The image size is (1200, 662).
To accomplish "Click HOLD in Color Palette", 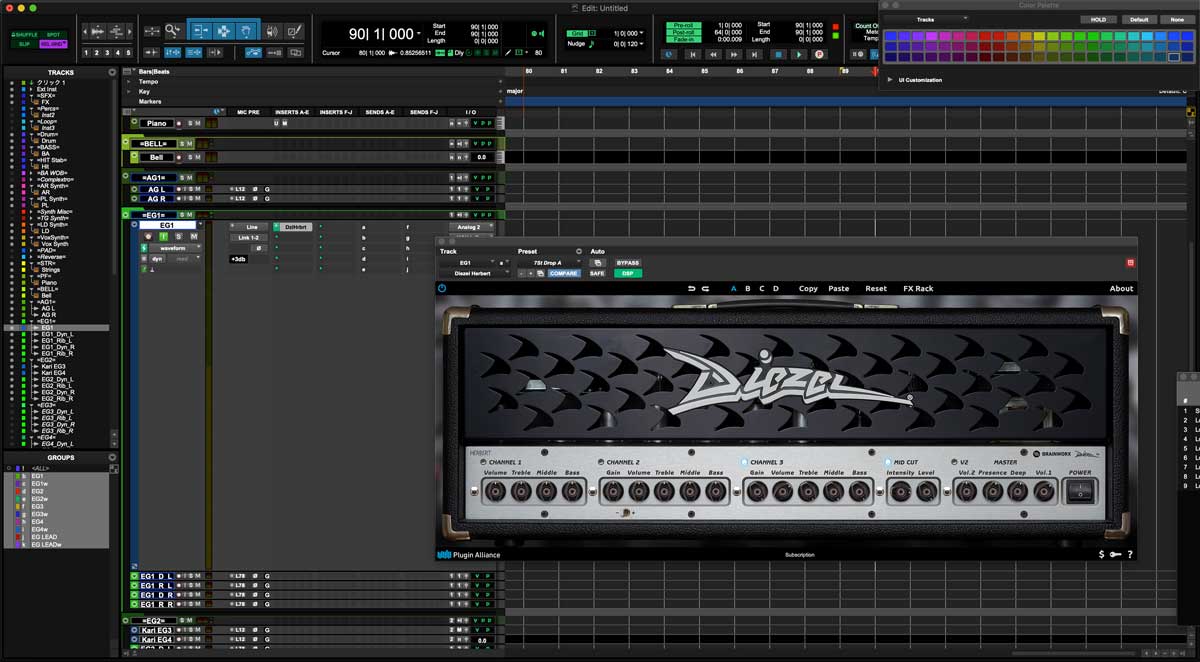I will click(1099, 20).
